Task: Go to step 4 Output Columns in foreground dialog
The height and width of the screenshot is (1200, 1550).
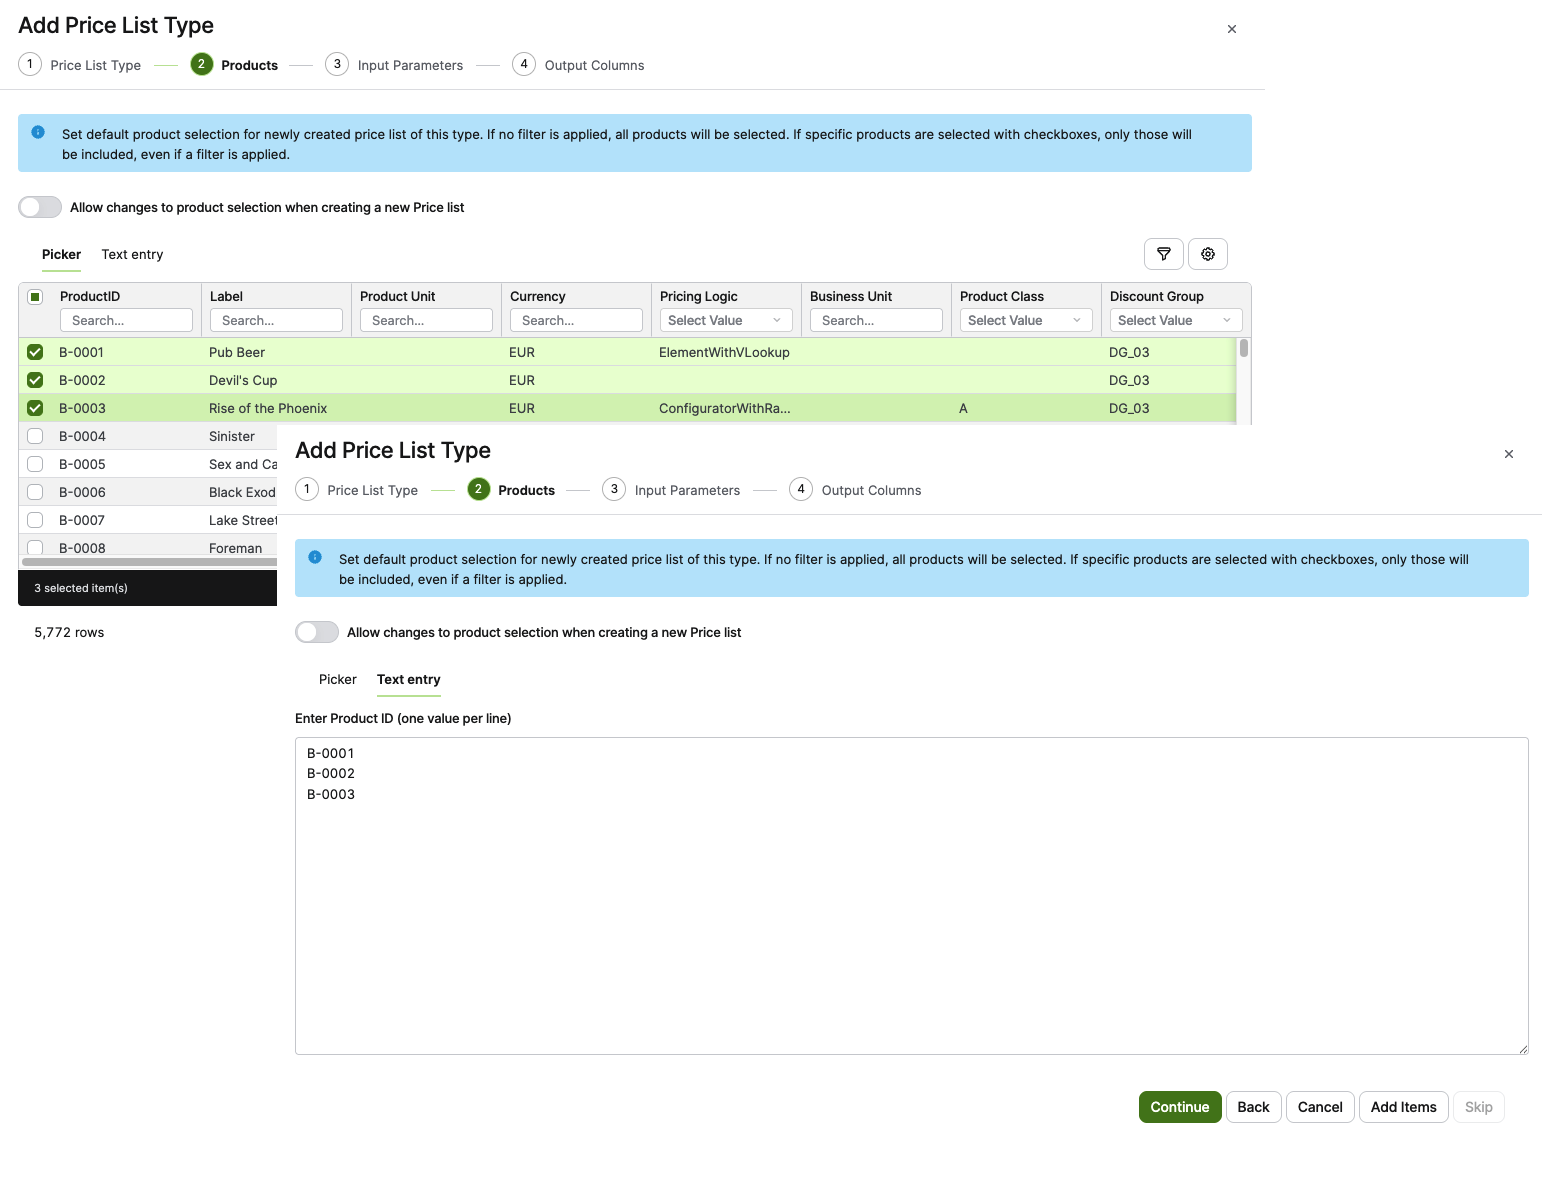Action: click(x=856, y=490)
